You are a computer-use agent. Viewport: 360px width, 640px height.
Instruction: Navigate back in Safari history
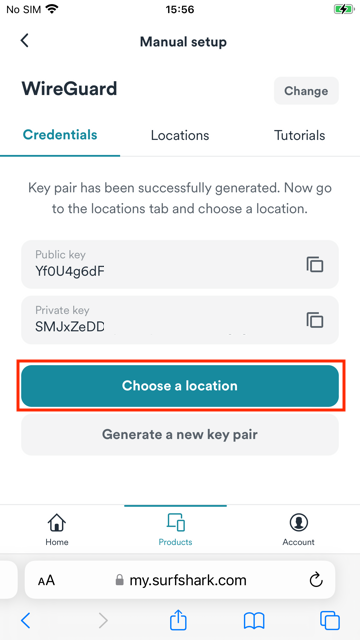[x=25, y=621]
